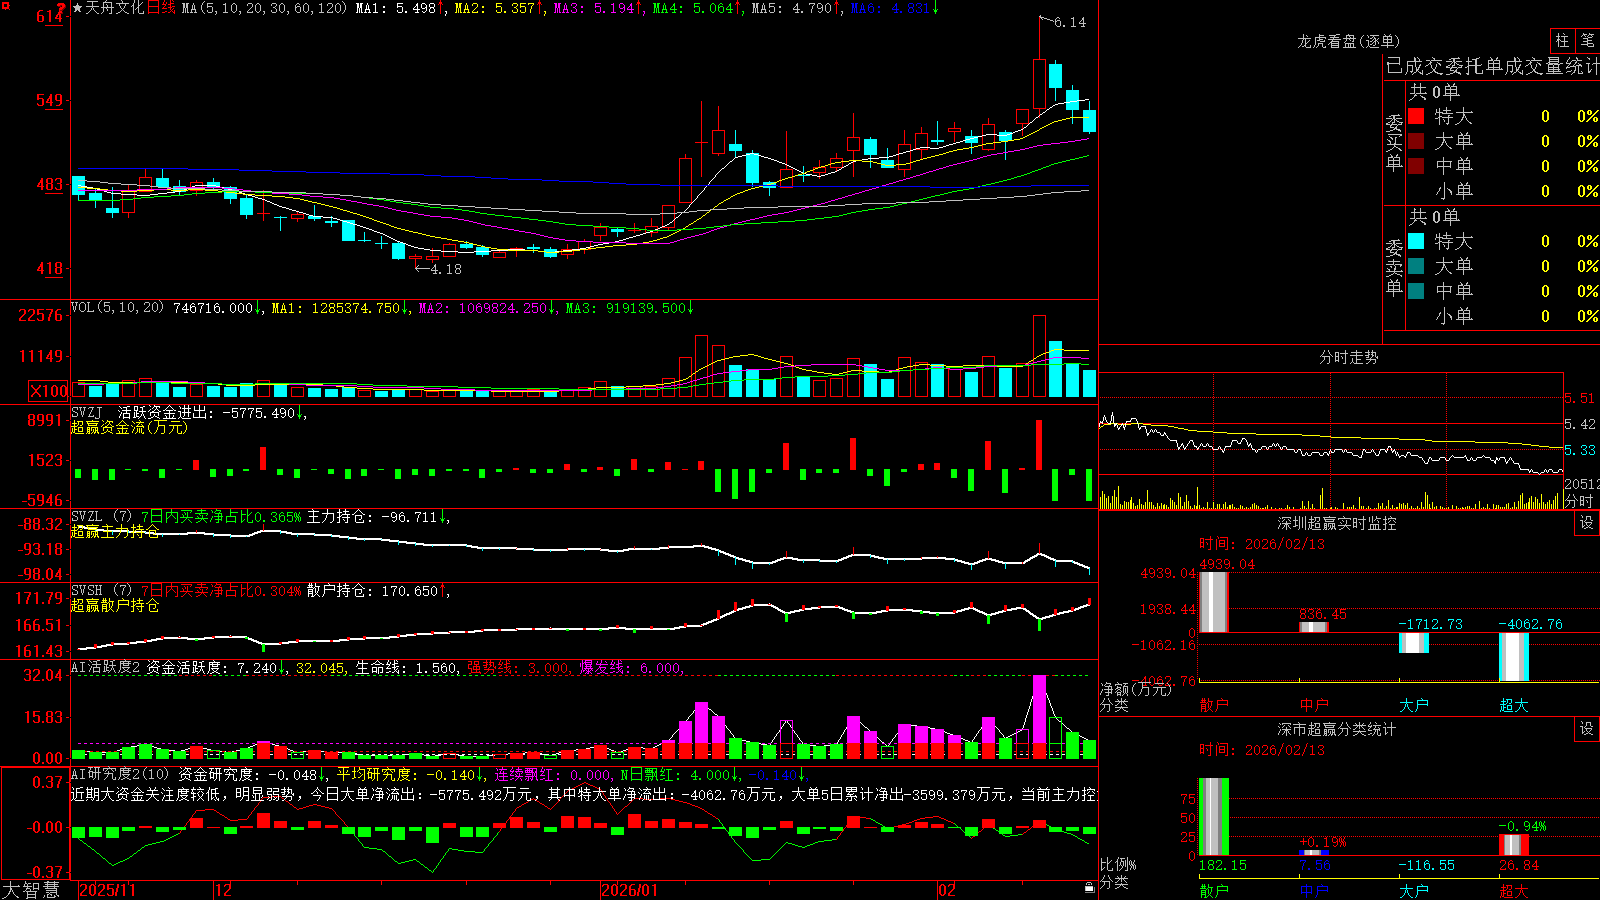The height and width of the screenshot is (900, 1600).
Task: Click the 超大 bar valued -4062.76
Action: click(x=1514, y=657)
